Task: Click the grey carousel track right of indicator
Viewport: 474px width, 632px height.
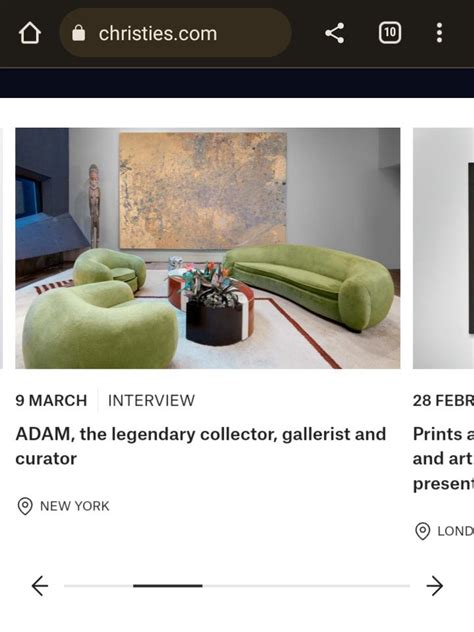Action: tap(306, 586)
